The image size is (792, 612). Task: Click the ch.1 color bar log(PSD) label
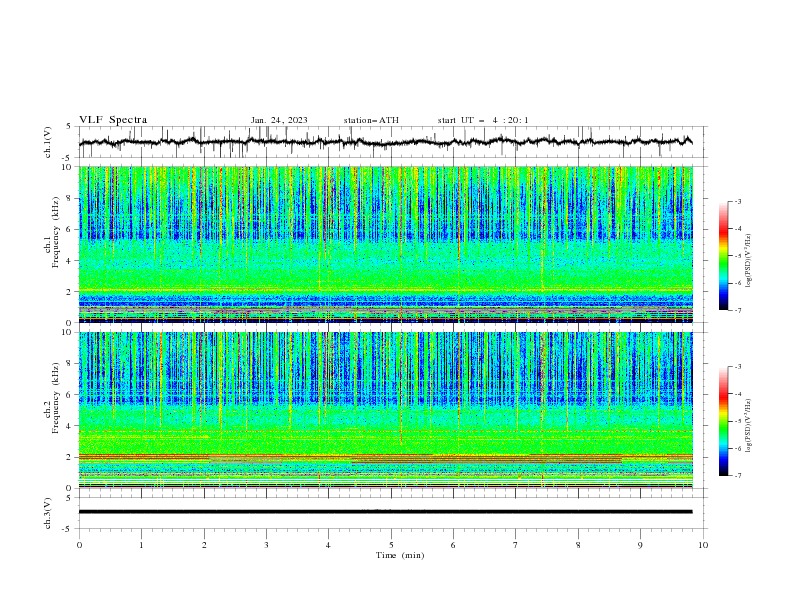coord(749,261)
